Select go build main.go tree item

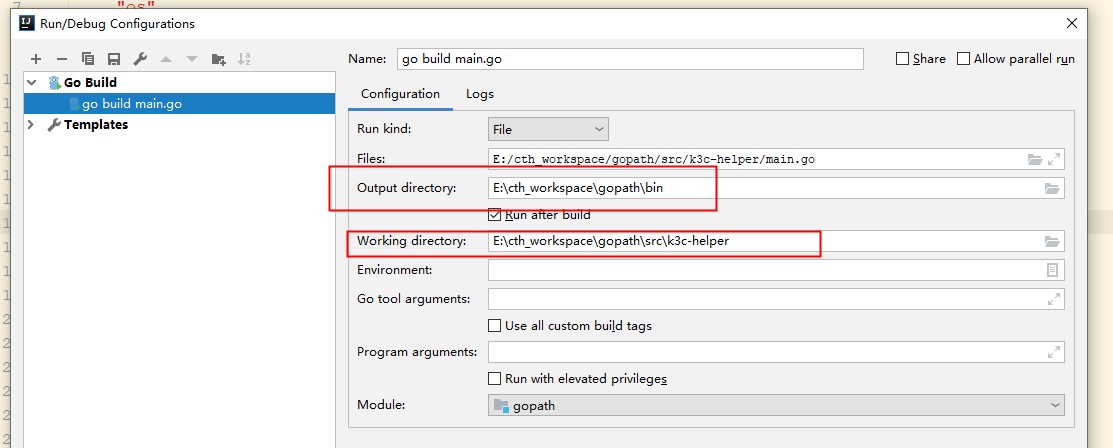(x=180, y=104)
